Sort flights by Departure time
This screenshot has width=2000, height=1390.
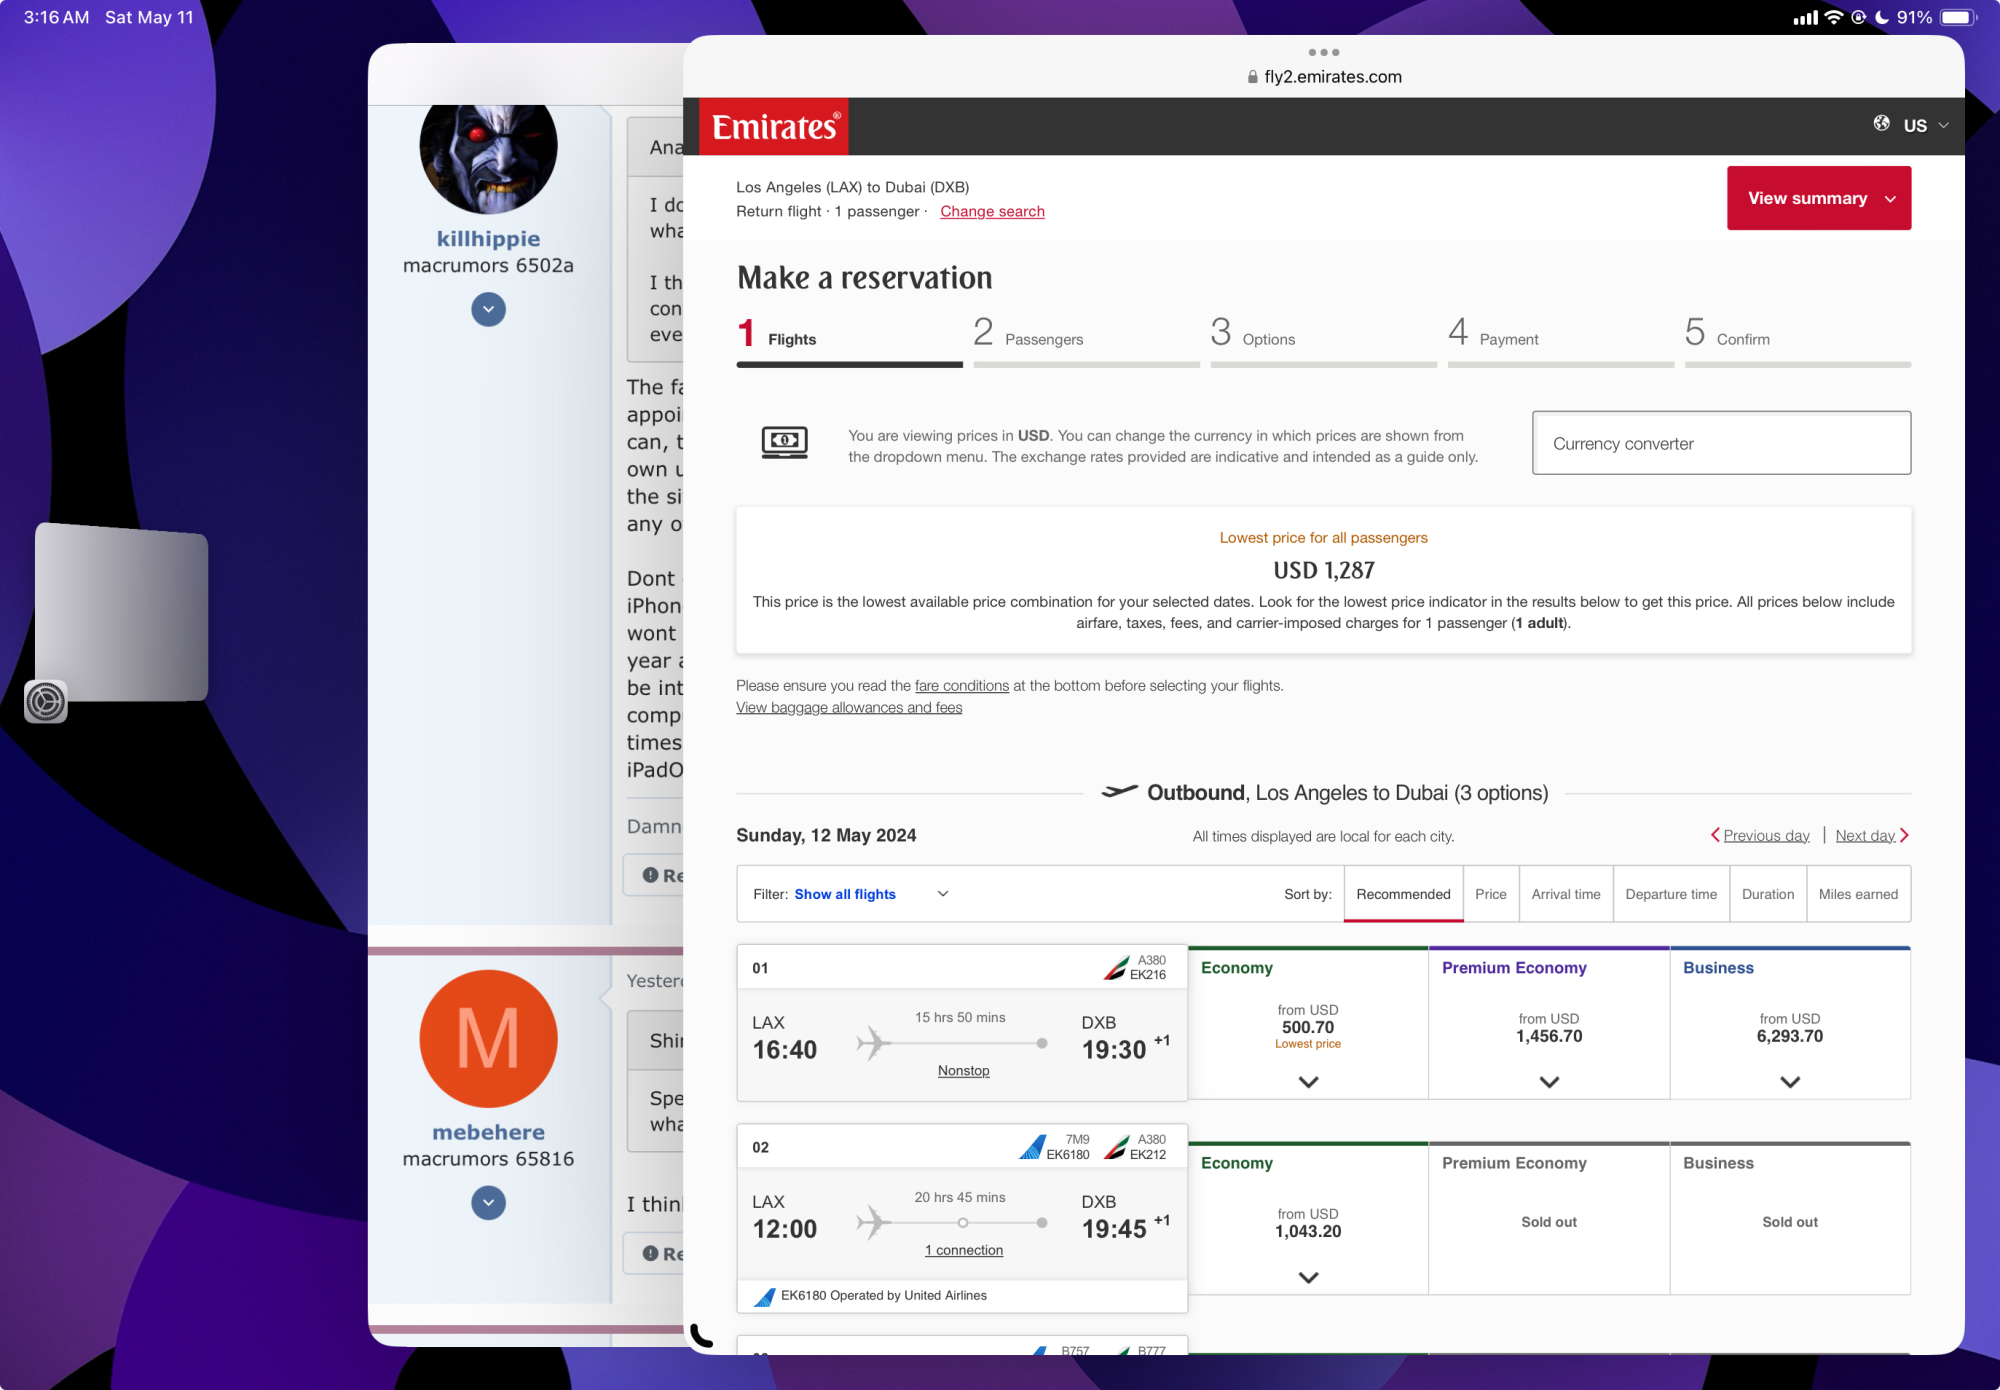[1671, 894]
